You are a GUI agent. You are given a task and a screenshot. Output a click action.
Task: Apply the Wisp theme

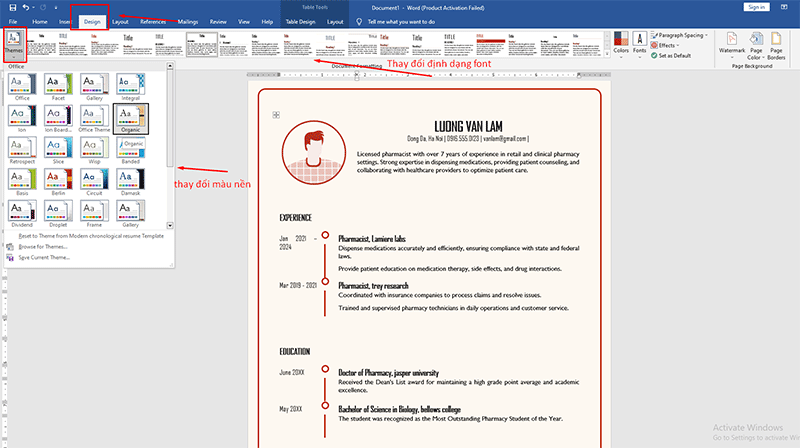[x=94, y=150]
